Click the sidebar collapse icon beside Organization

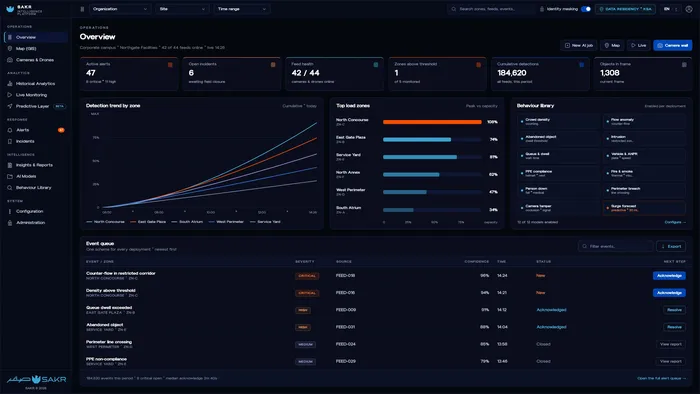[82, 9]
